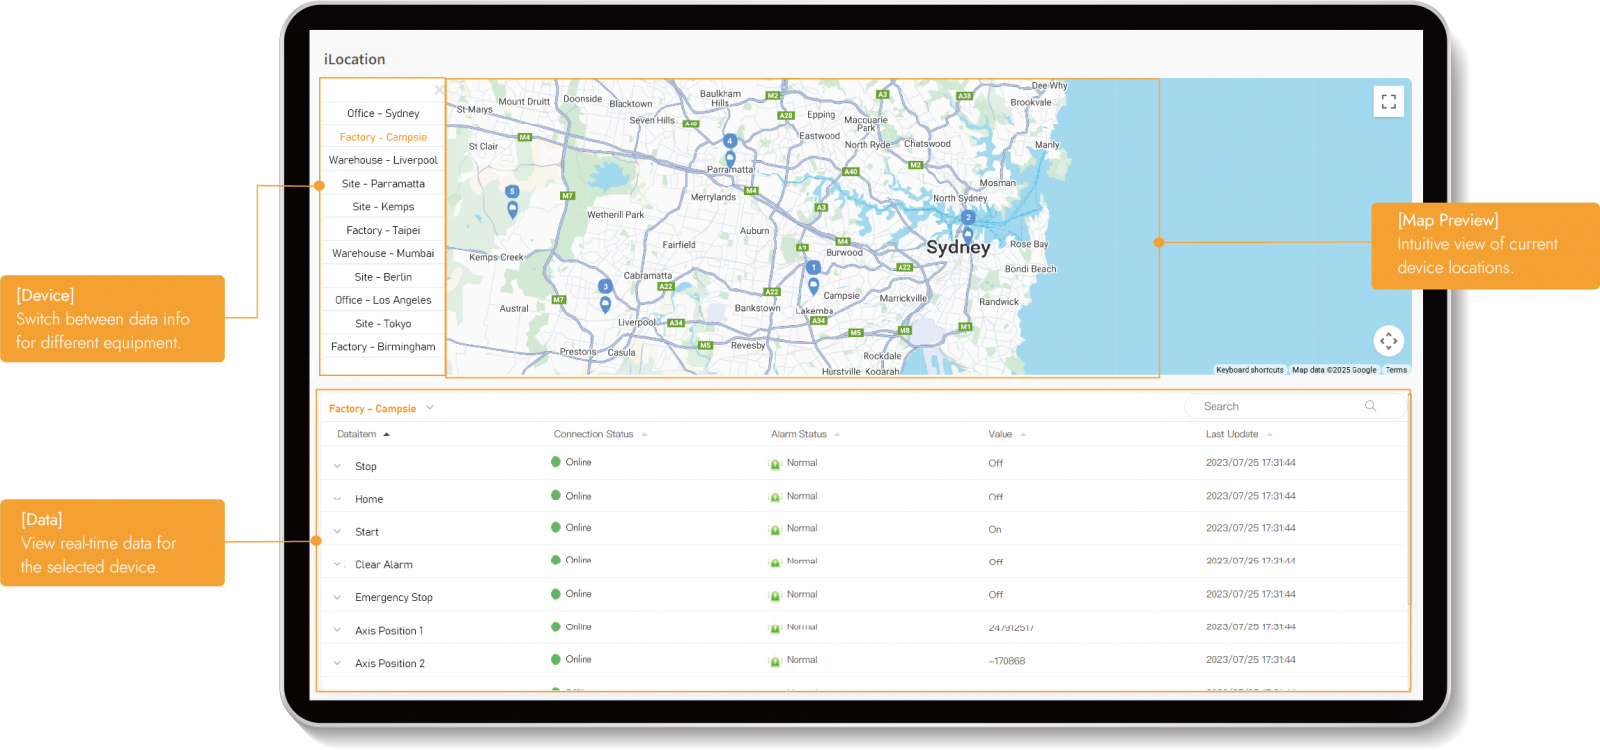Sort table by Last Update column
Image resolution: width=1600 pixels, height=750 pixels.
tap(1232, 434)
